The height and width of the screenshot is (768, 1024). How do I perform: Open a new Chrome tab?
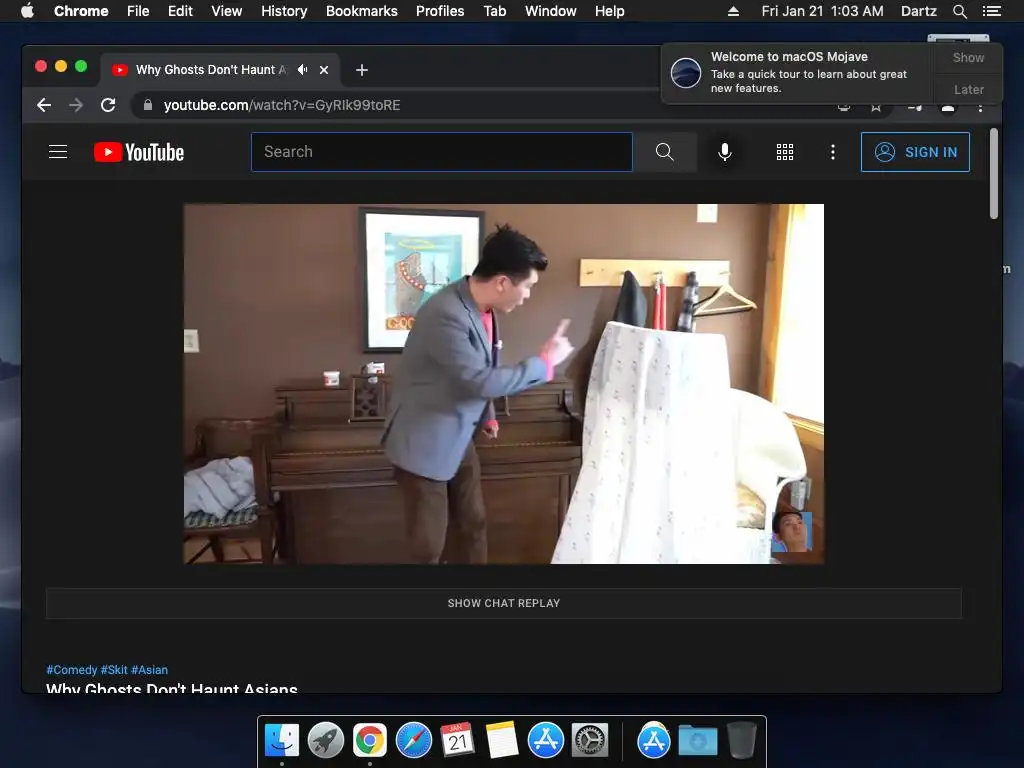click(x=362, y=70)
